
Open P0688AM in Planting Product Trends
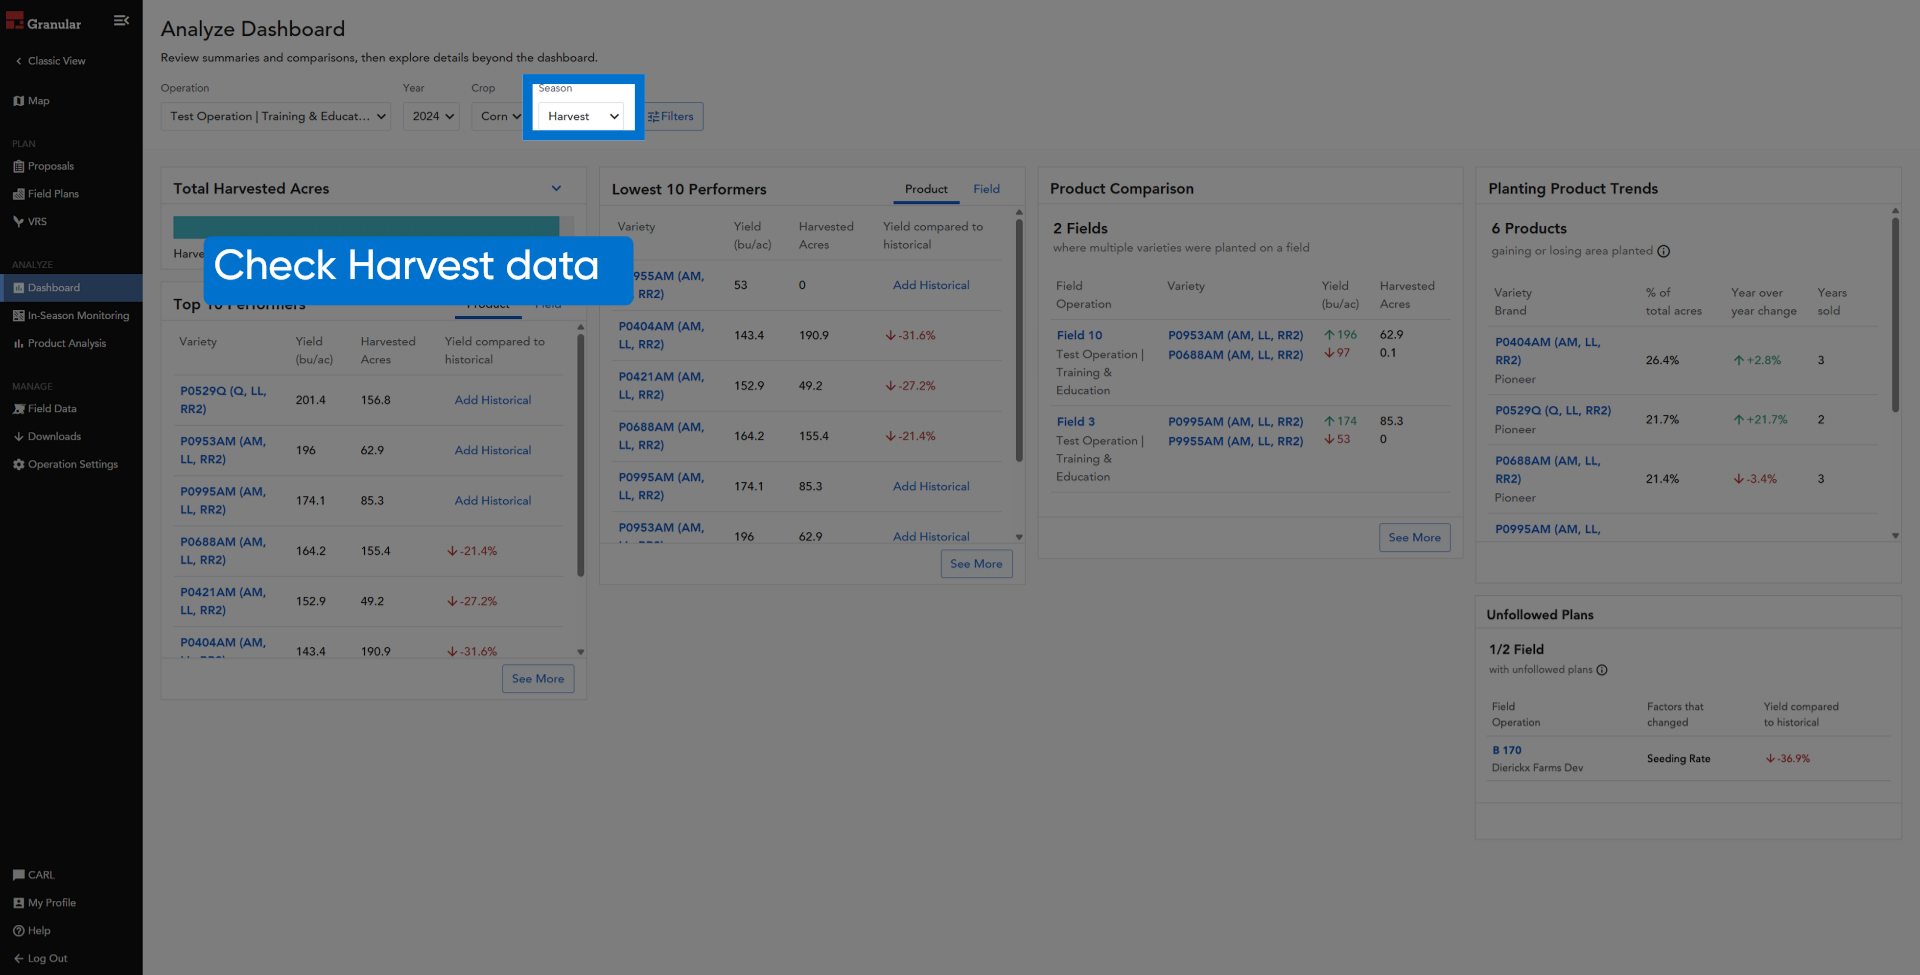coord(1548,470)
